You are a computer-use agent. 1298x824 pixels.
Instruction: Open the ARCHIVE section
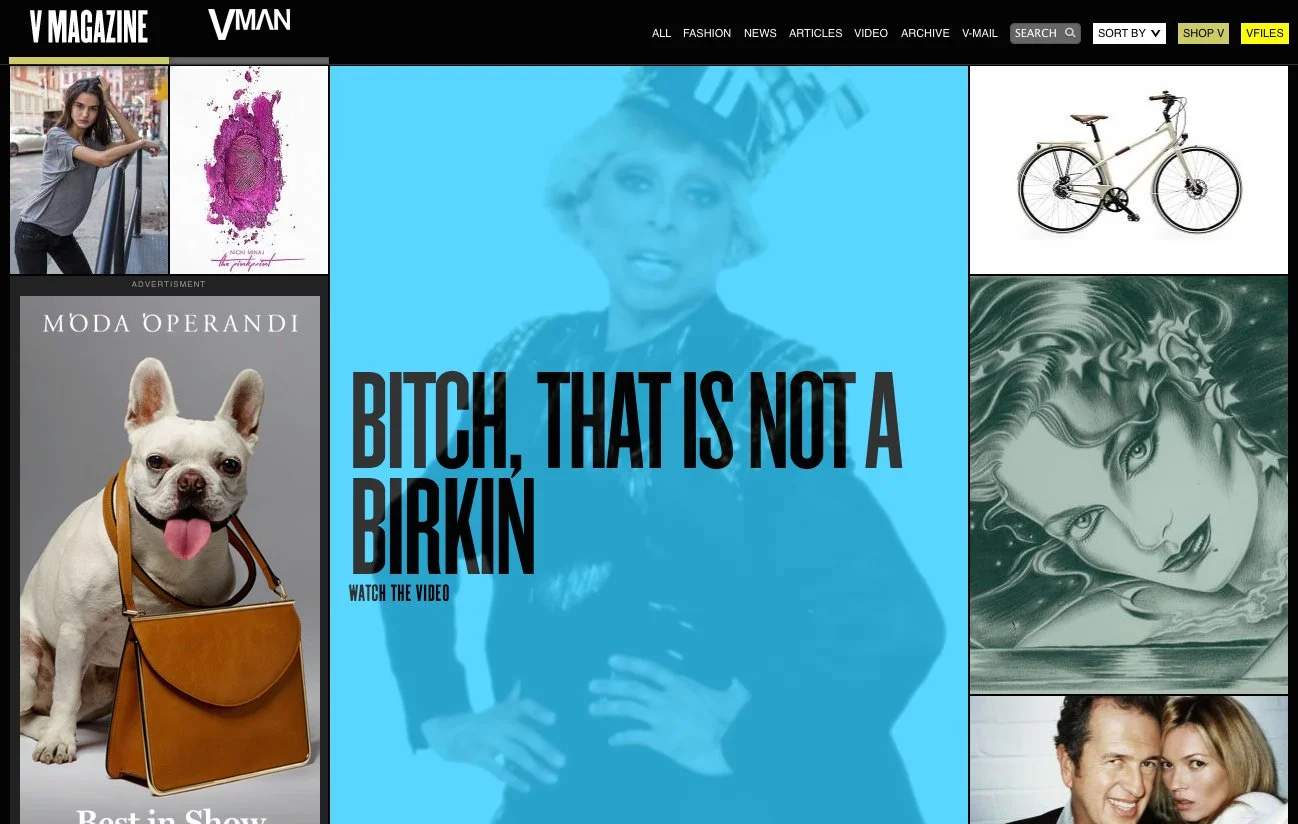(925, 33)
